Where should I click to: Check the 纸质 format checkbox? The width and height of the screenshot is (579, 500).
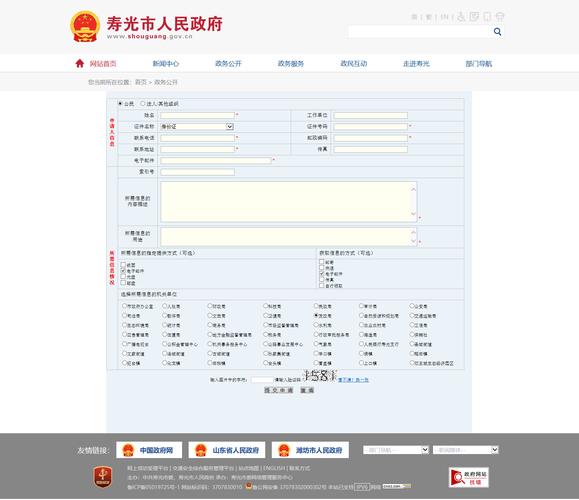pyautogui.click(x=123, y=265)
